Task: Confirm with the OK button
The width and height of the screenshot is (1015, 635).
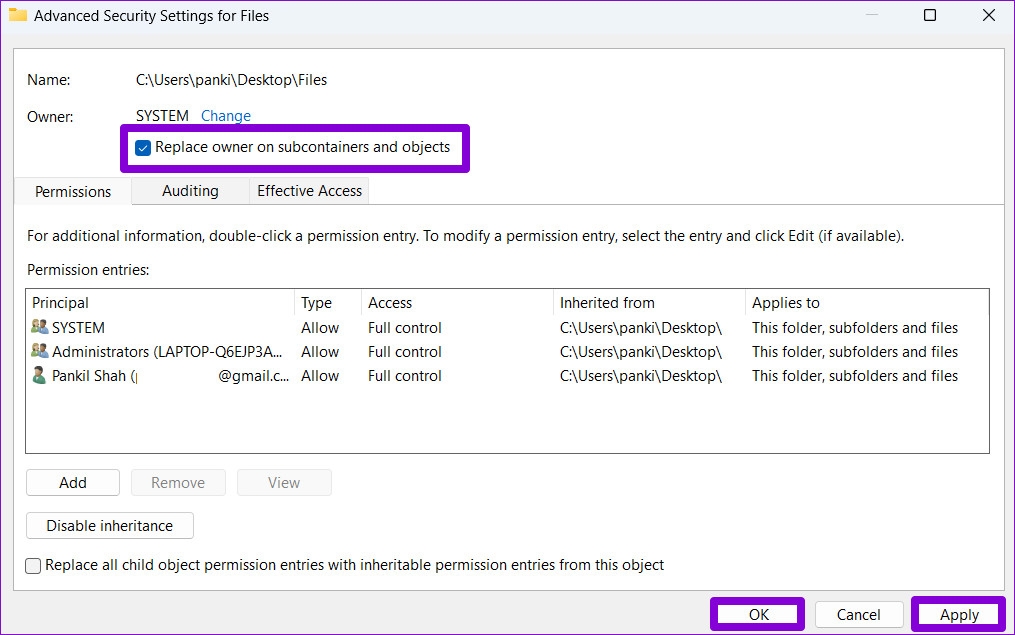Action: tap(759, 614)
